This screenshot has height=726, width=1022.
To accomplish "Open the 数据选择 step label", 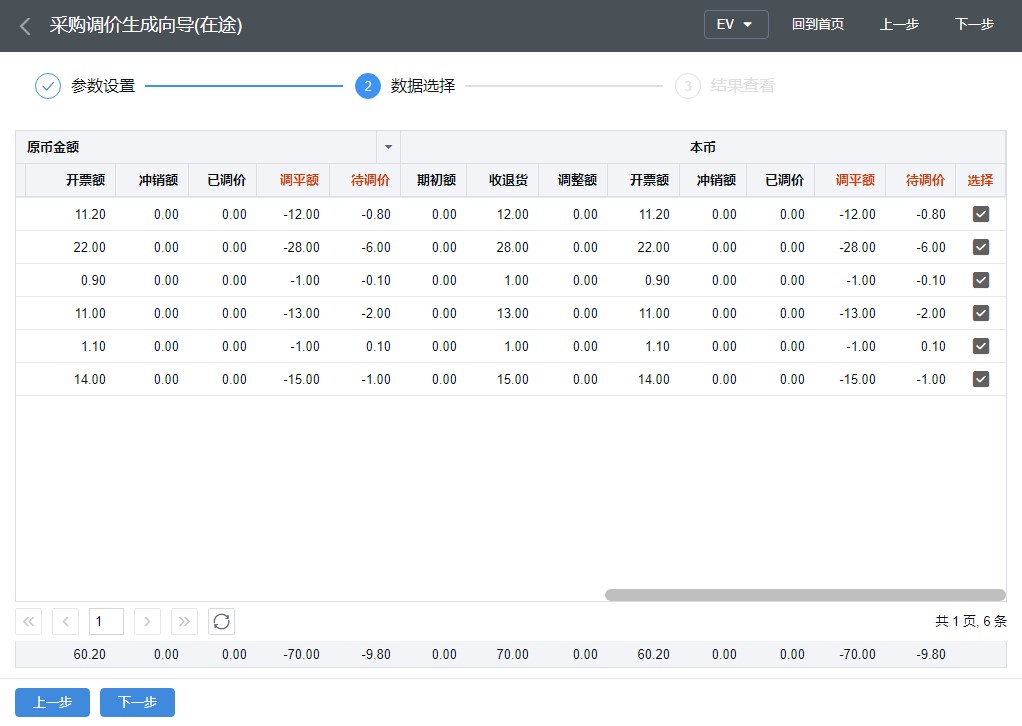I will (x=422, y=86).
